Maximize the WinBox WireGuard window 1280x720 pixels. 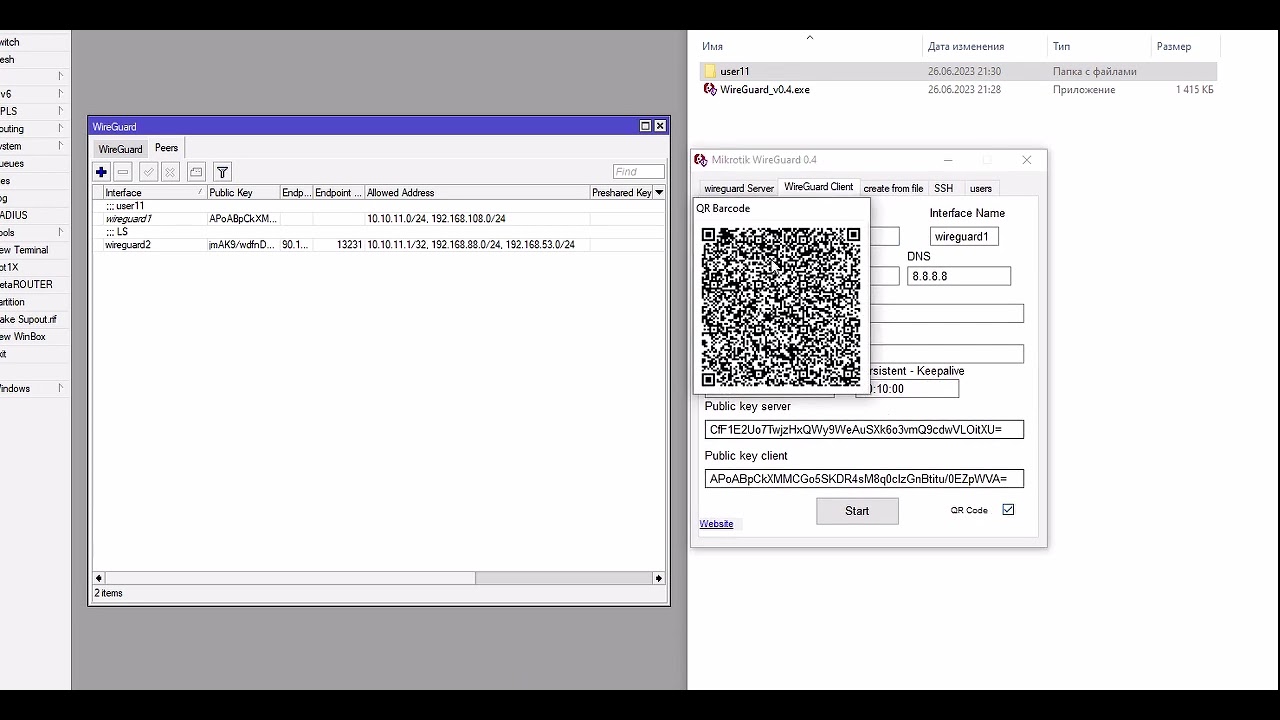645,126
